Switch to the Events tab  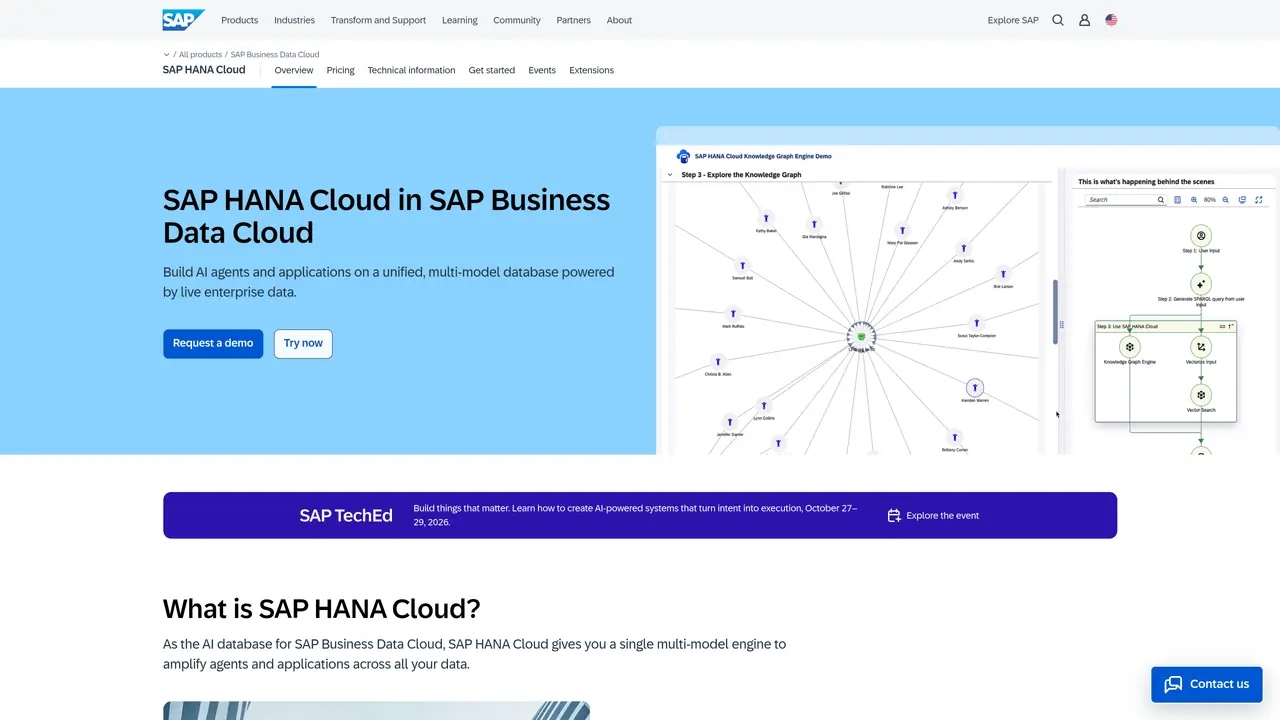[x=542, y=70]
